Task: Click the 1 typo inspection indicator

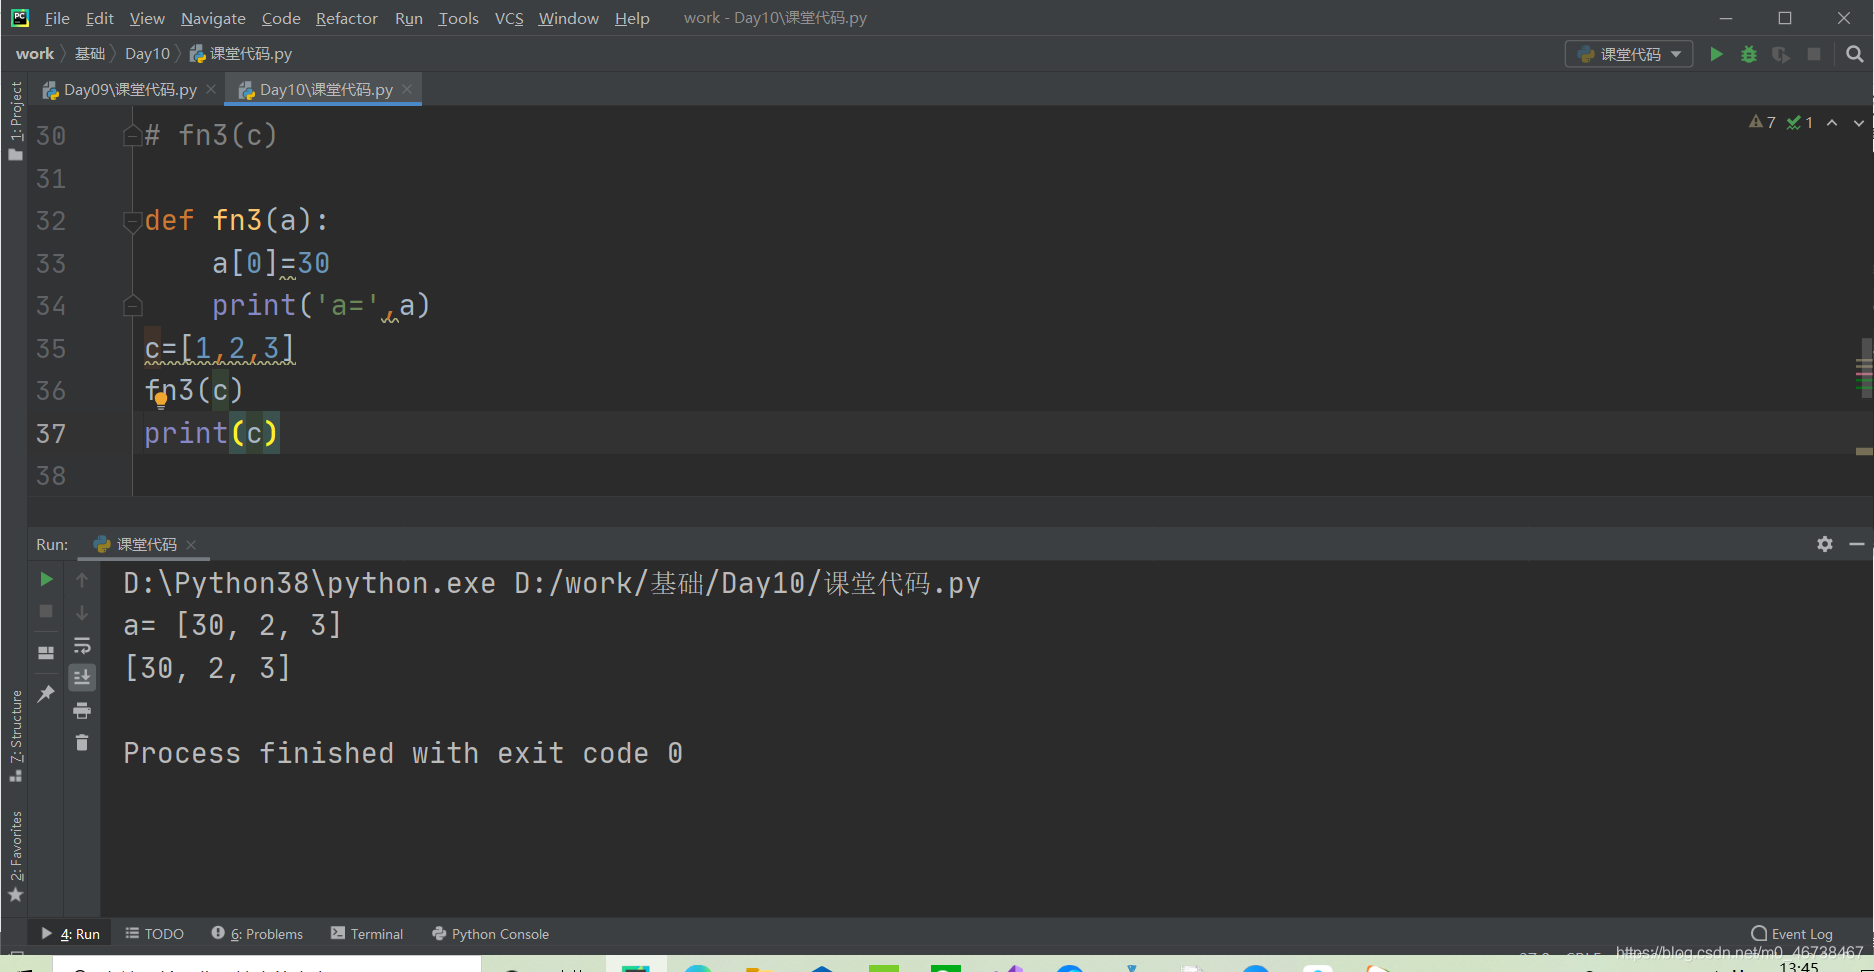Action: pos(1800,122)
